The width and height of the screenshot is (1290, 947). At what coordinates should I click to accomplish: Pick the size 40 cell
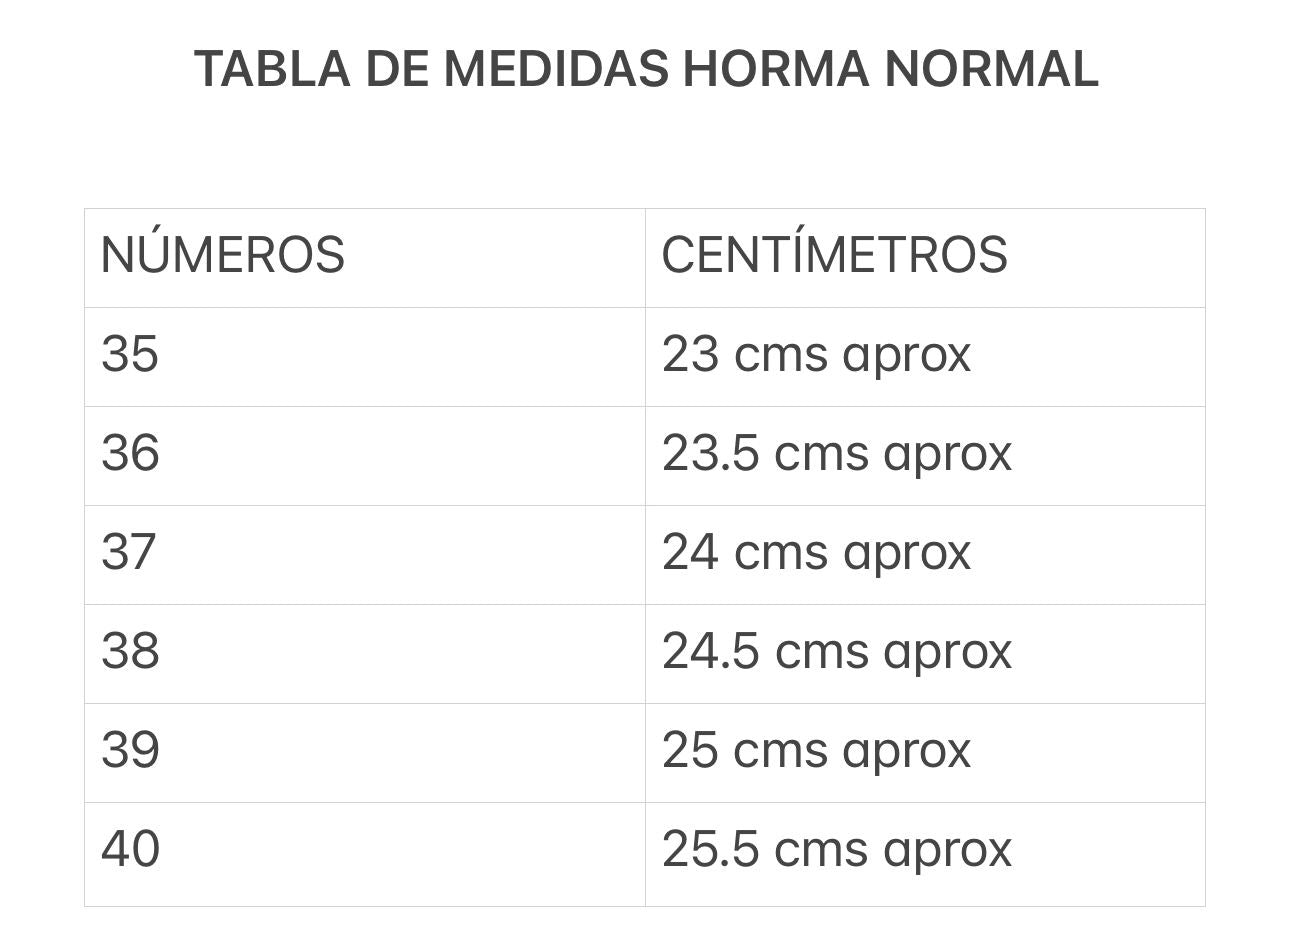pyautogui.click(x=130, y=849)
